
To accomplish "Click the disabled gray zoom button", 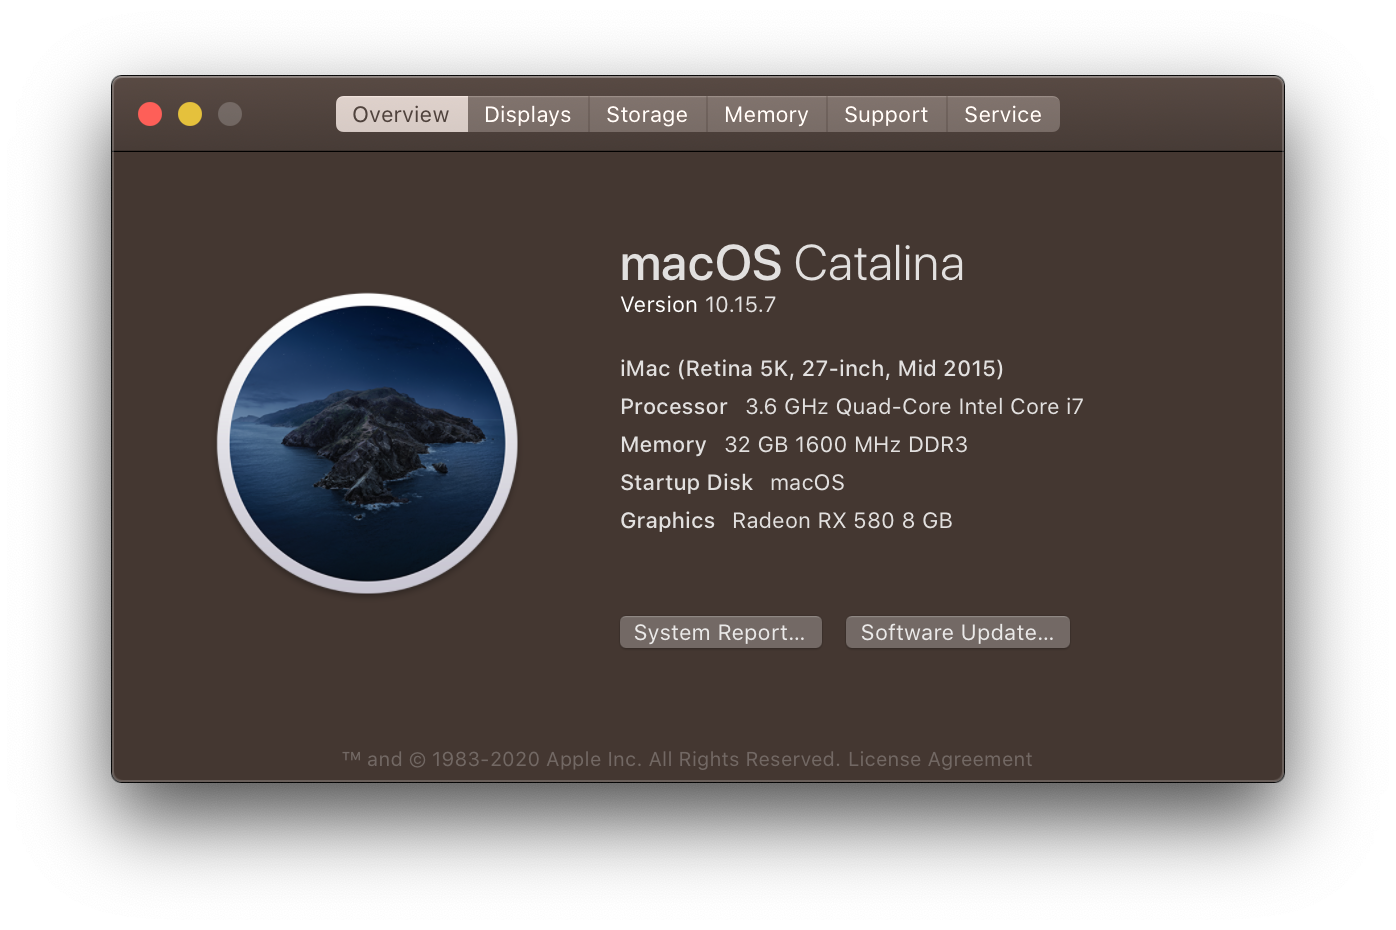I will click(230, 114).
